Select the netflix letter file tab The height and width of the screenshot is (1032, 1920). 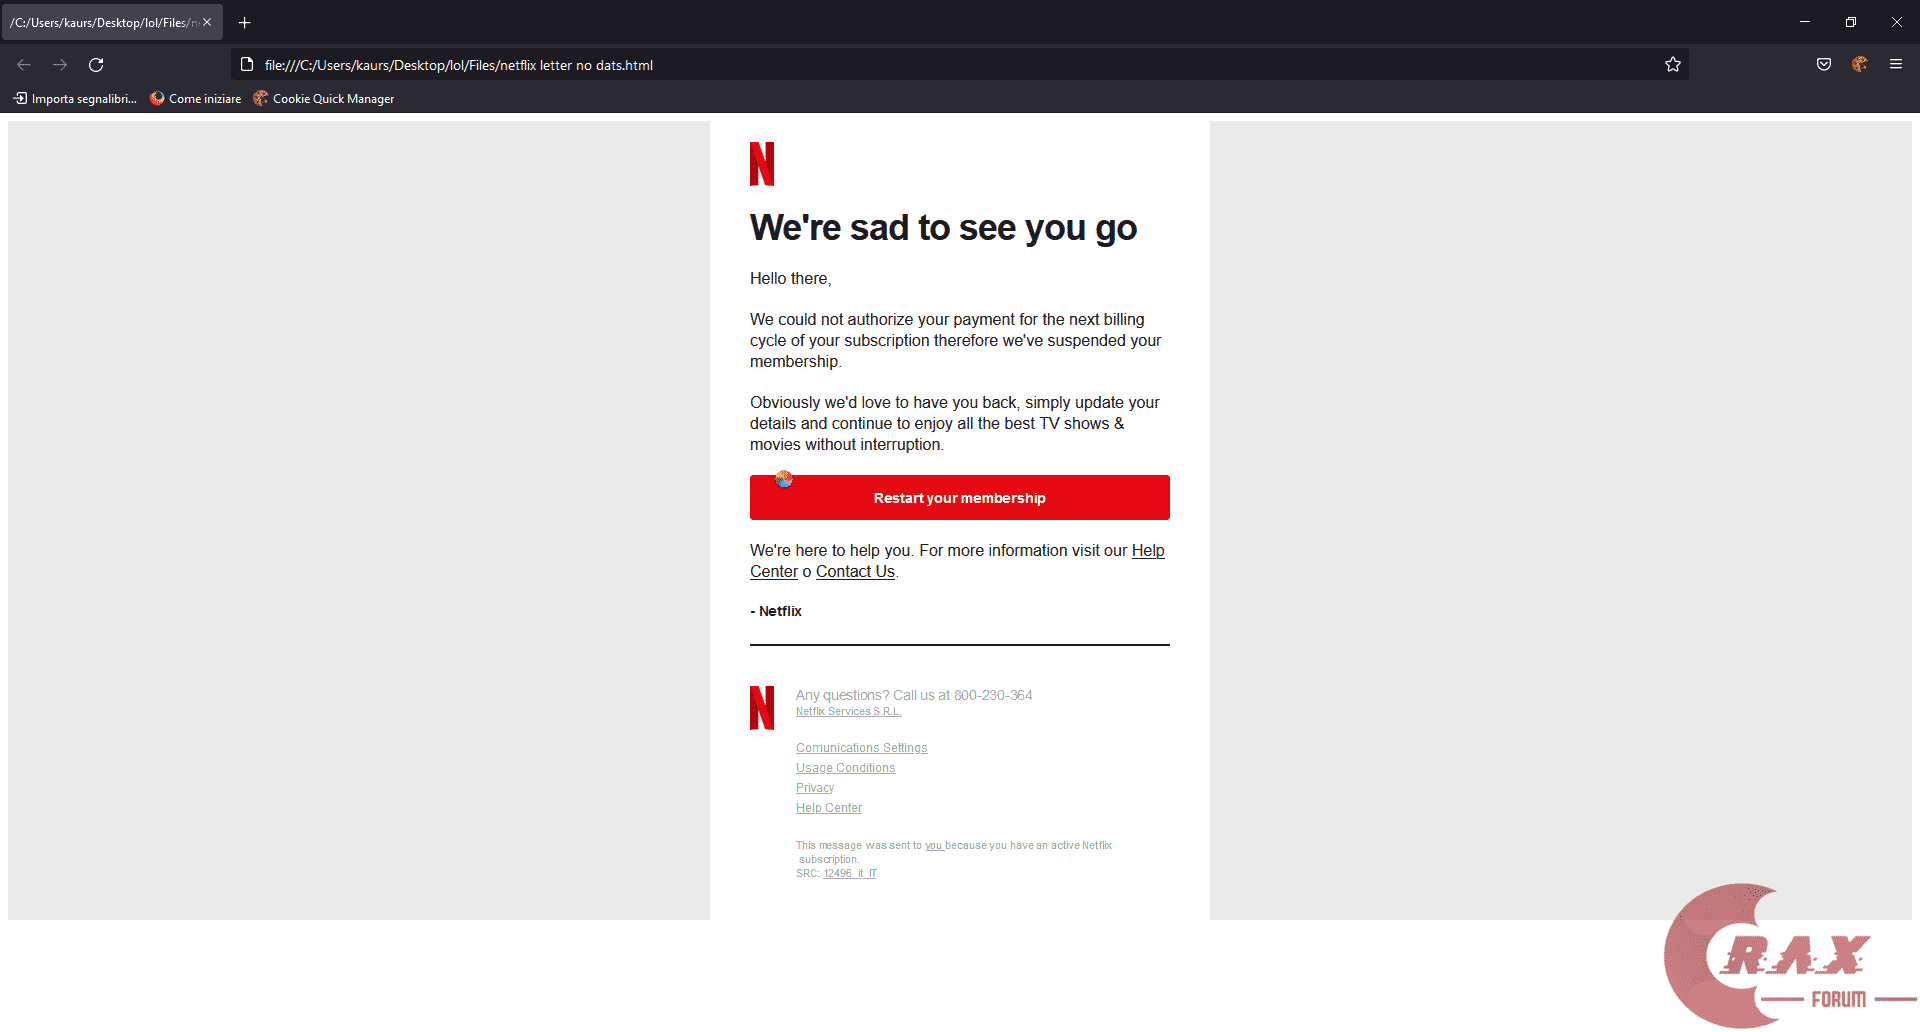click(112, 22)
